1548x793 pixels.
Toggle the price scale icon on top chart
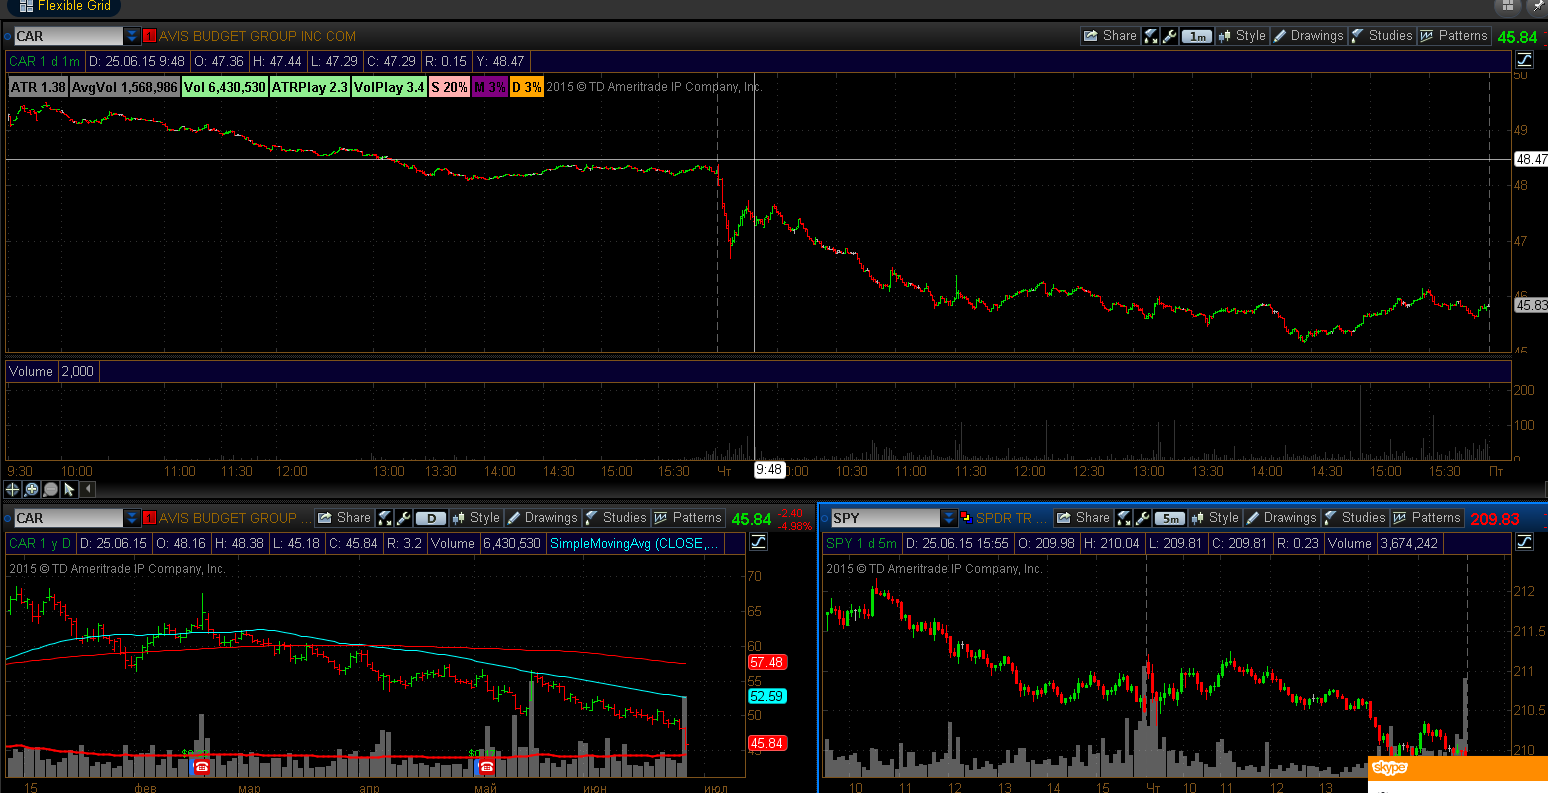1525,60
